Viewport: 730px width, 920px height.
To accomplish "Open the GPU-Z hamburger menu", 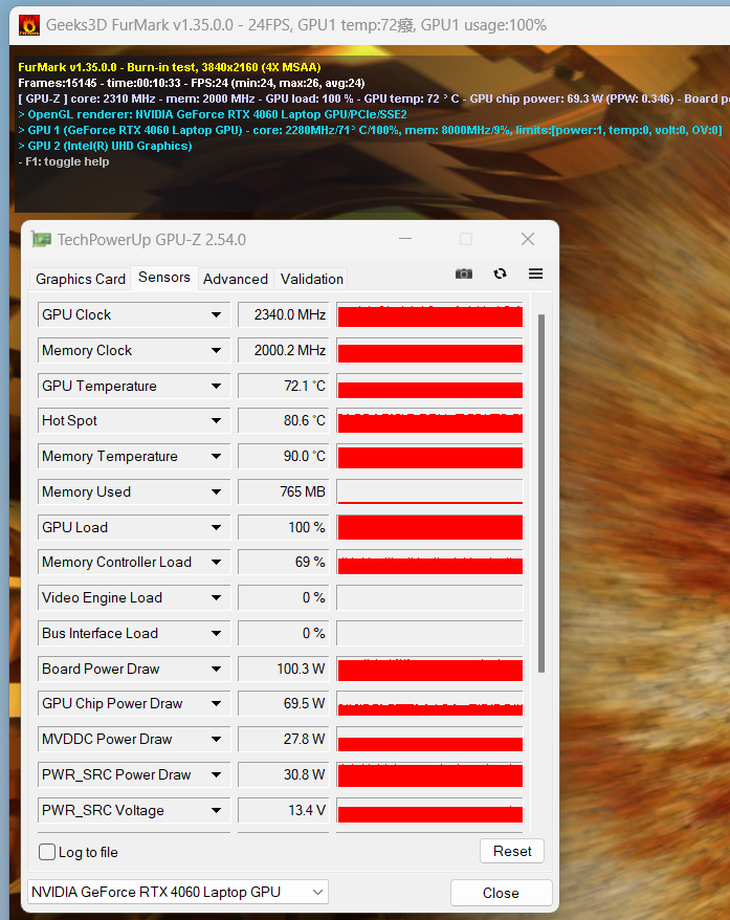I will [535, 274].
